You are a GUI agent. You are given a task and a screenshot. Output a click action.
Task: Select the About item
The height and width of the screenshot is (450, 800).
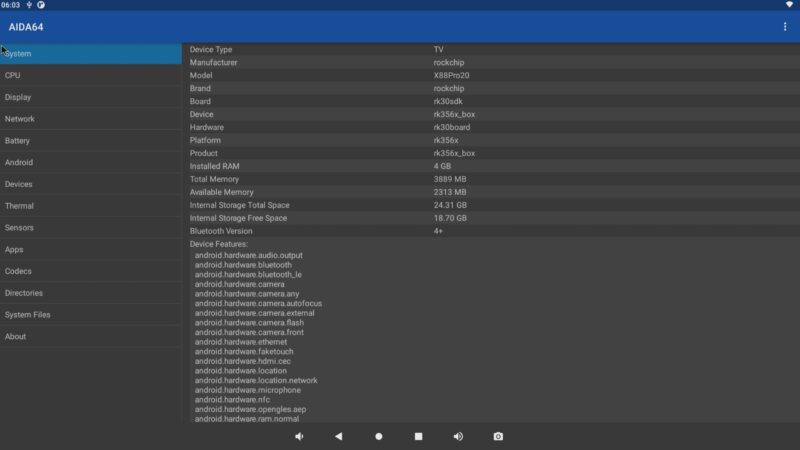point(90,337)
